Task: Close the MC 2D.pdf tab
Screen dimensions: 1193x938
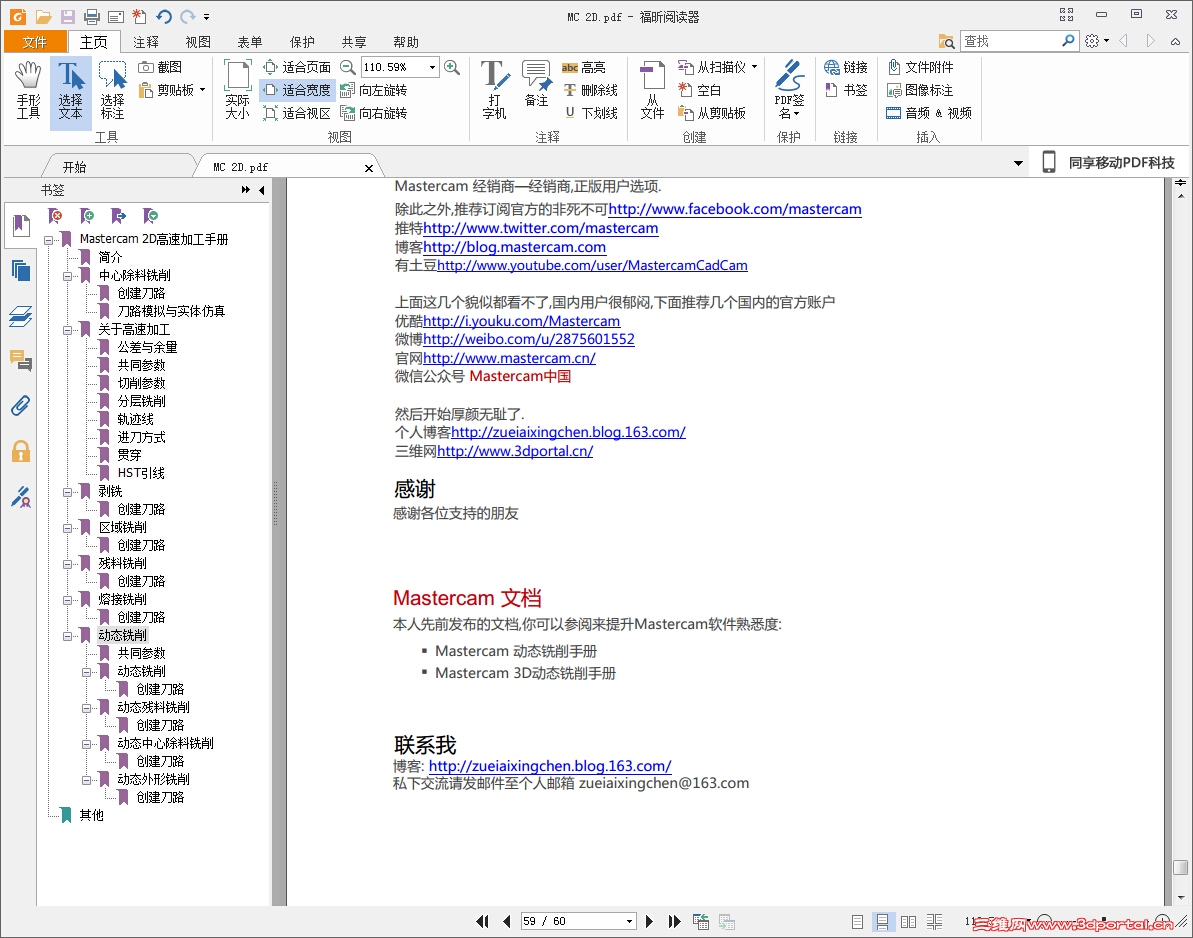Action: [x=369, y=168]
